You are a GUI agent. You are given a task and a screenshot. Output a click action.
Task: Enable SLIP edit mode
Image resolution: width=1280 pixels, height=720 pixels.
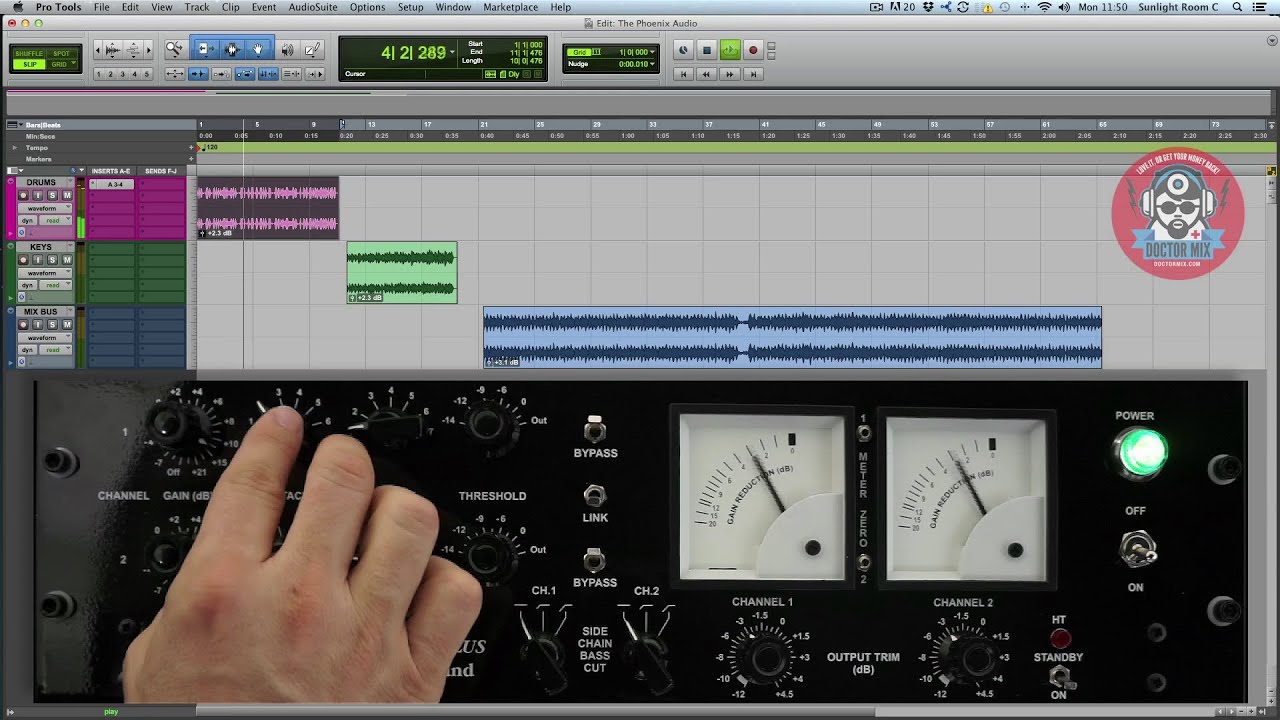click(x=29, y=64)
